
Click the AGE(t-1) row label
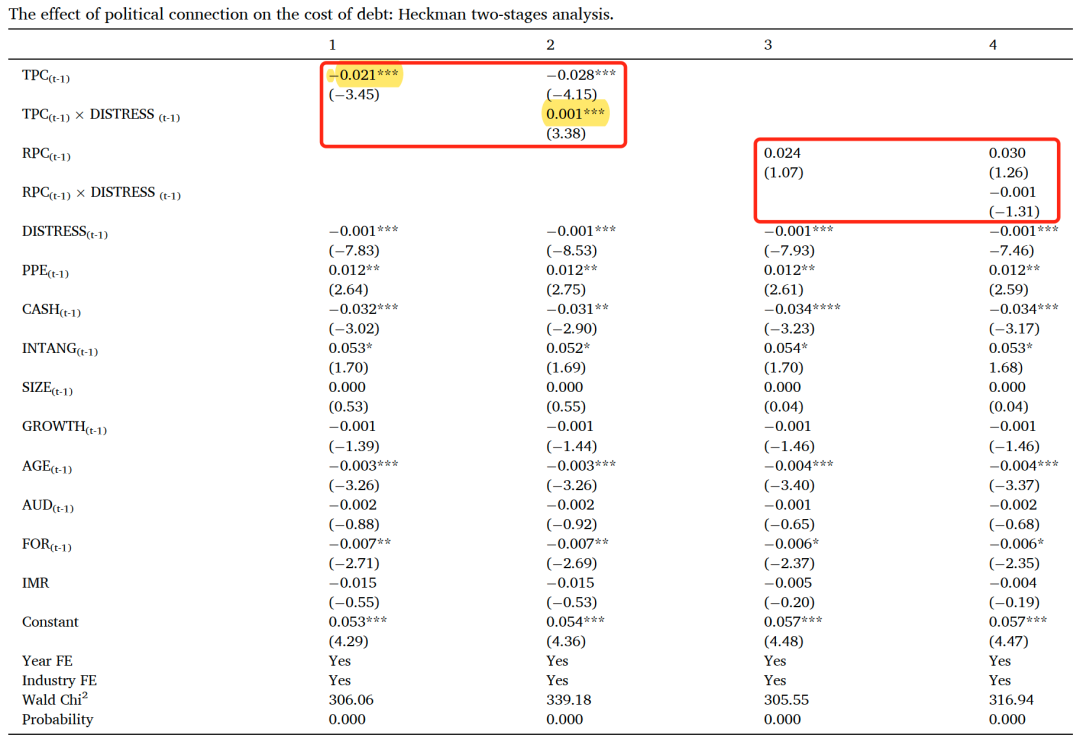coord(47,467)
